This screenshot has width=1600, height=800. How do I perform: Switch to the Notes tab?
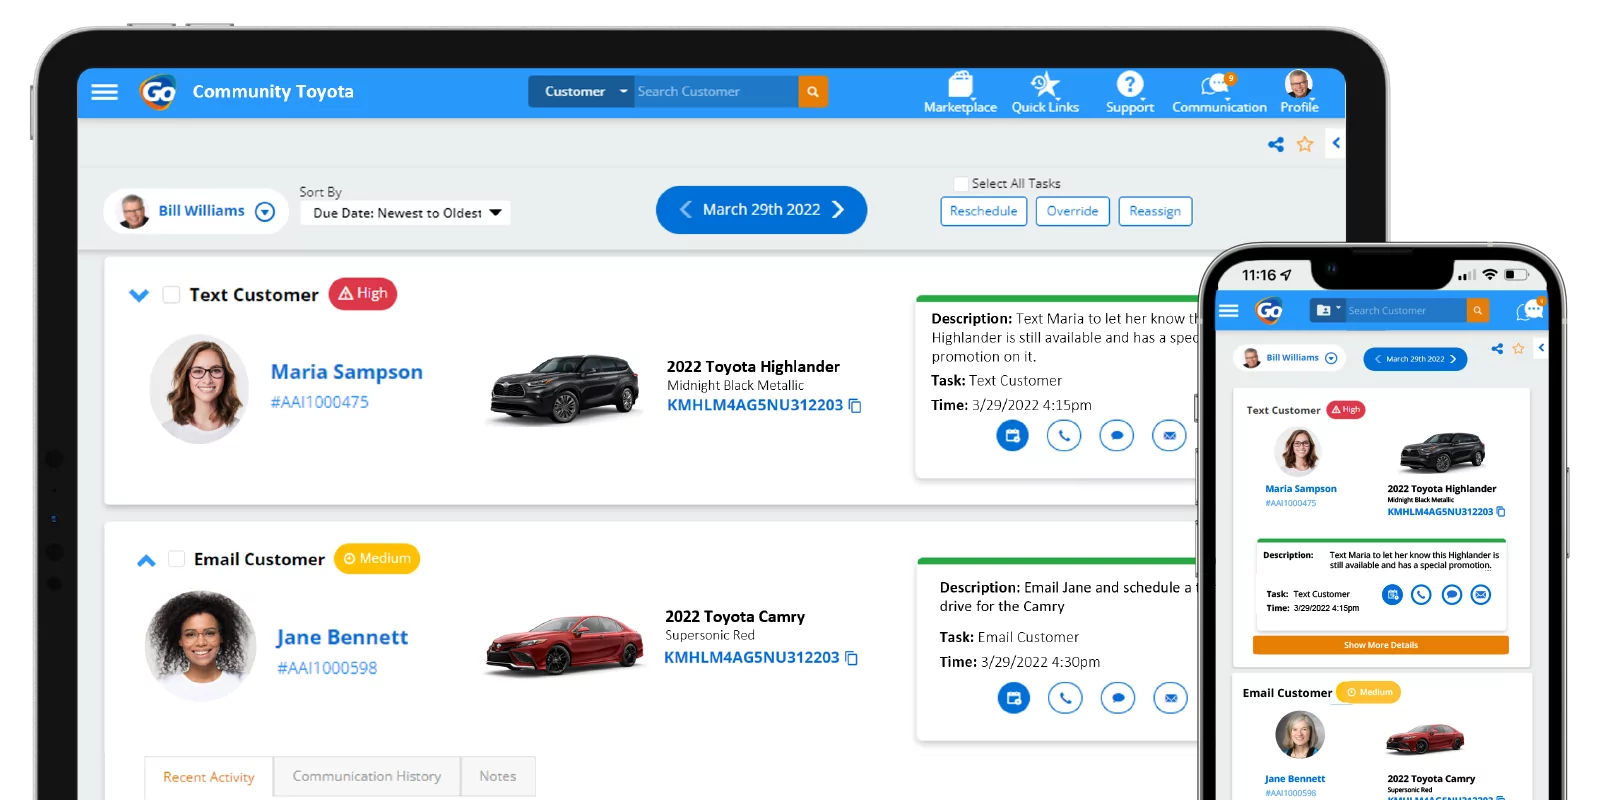[x=498, y=776]
